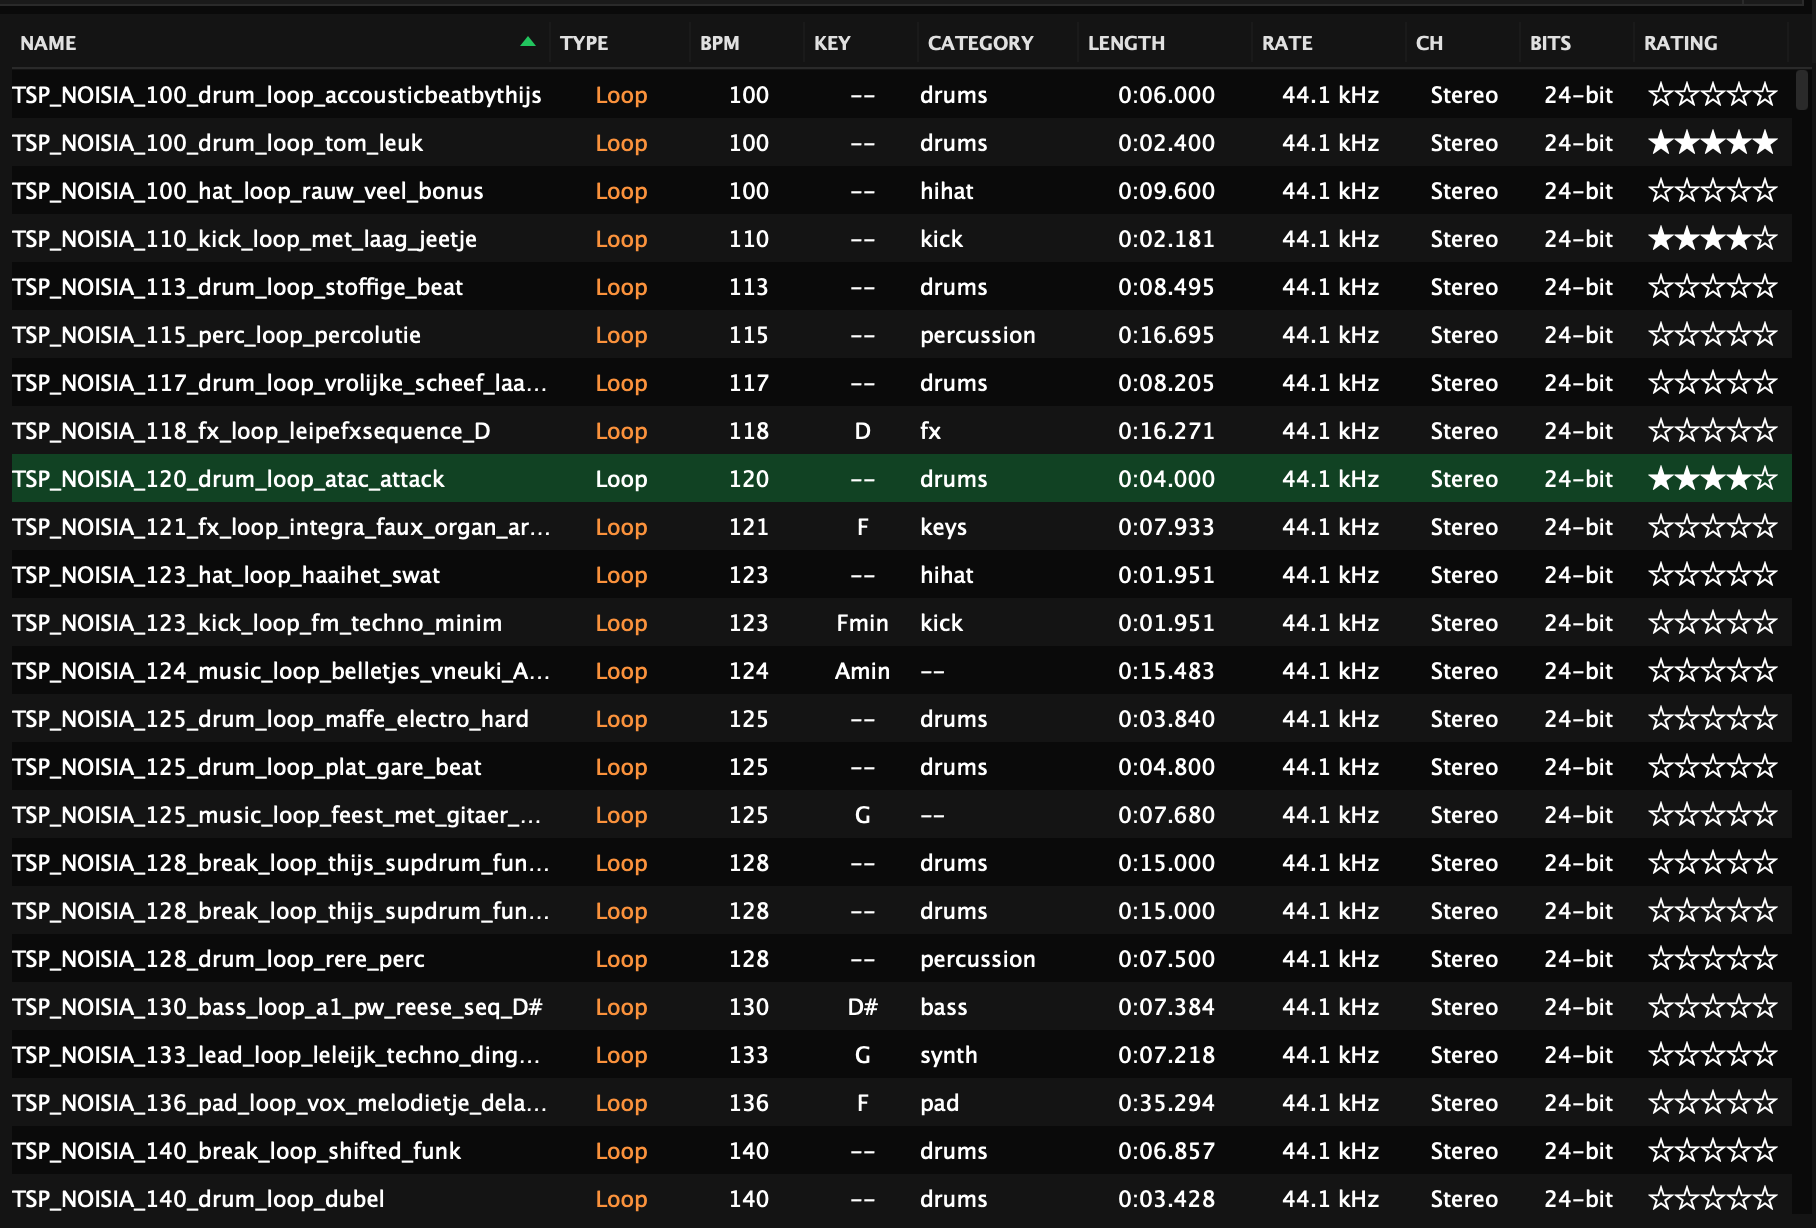Screen dimensions: 1816x1228
Task: Select TSP_NOISIA_118_fx_loop_leipefxsequence_D sample
Action: 251,431
